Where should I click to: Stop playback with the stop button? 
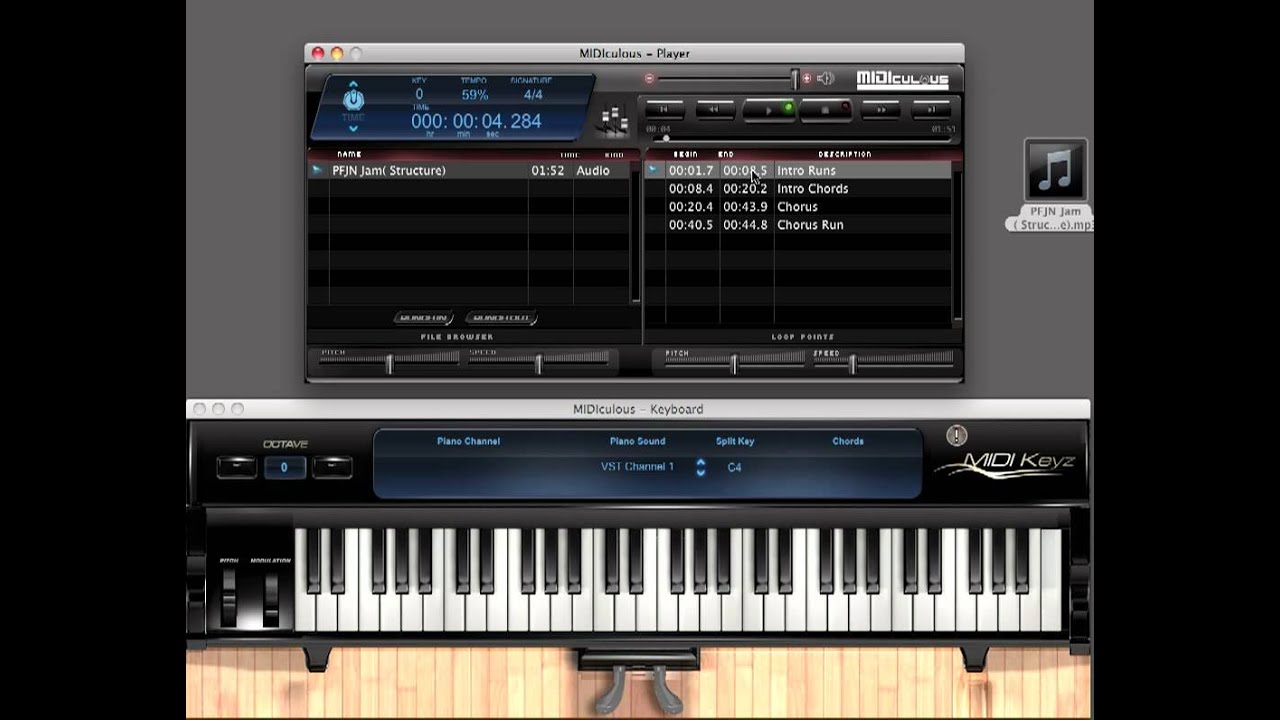point(825,110)
